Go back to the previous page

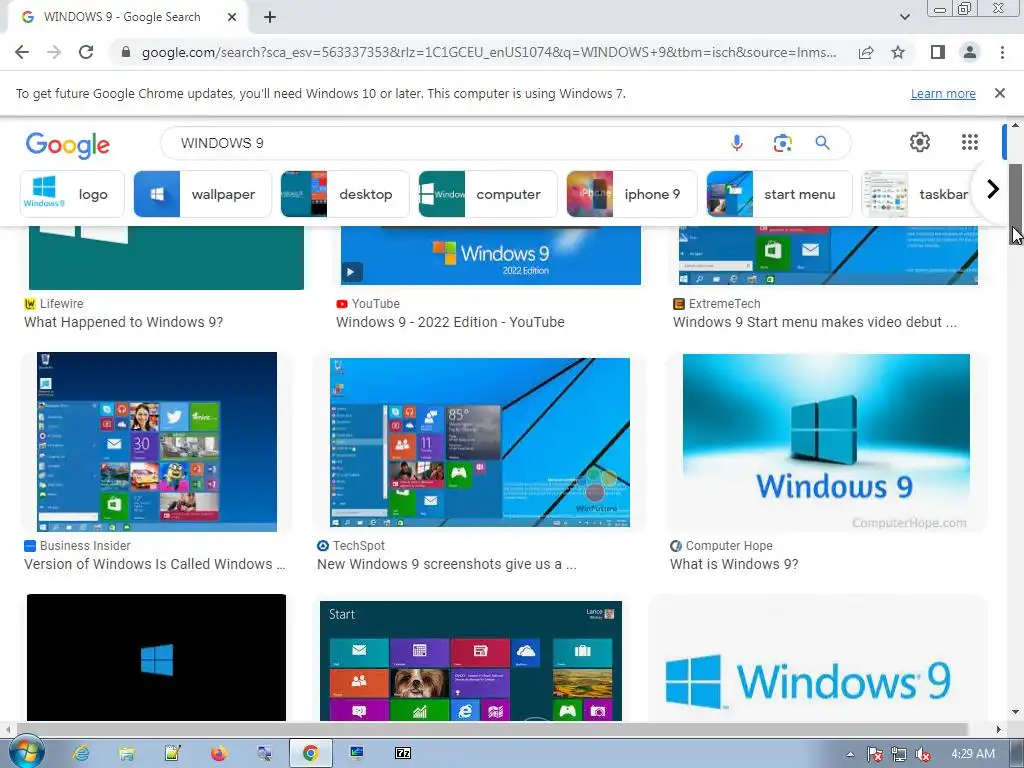pyautogui.click(x=22, y=52)
